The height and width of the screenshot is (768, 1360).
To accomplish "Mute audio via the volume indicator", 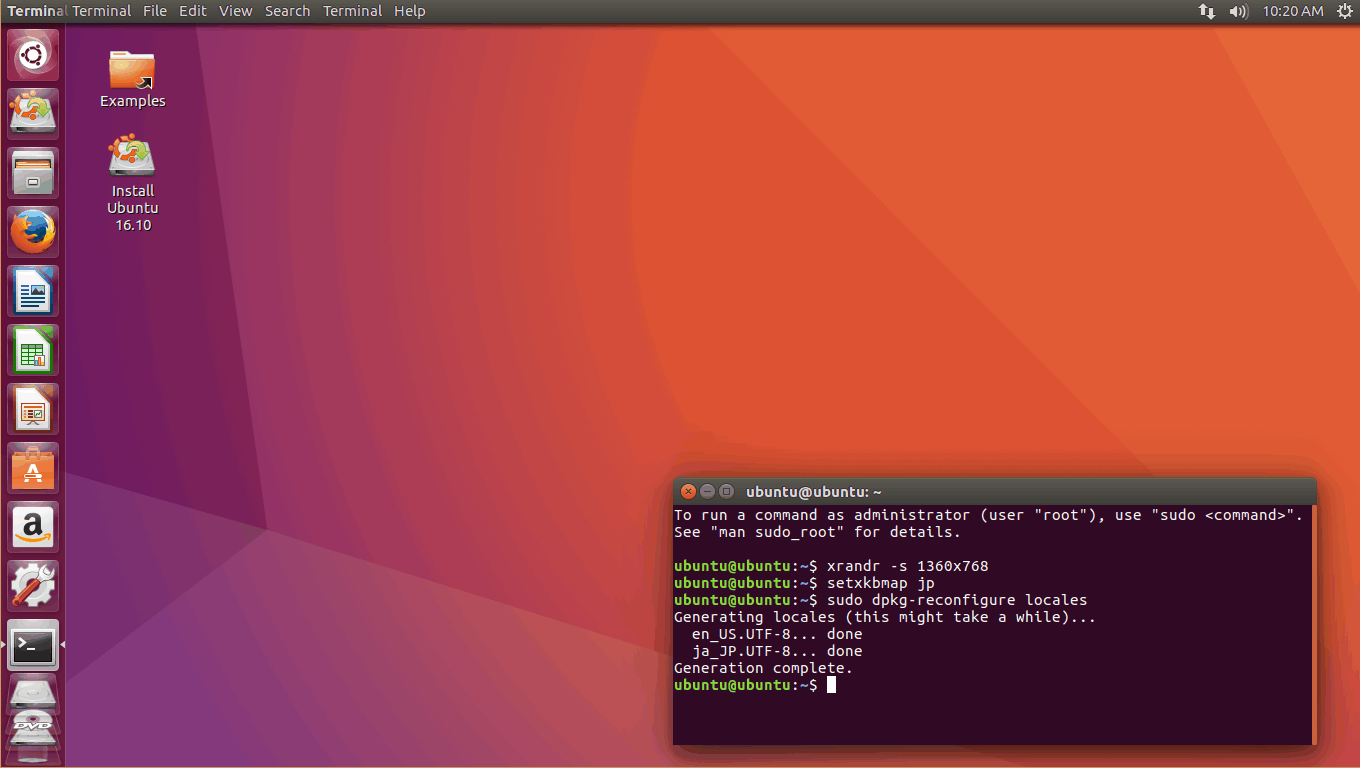I will coord(1239,11).
